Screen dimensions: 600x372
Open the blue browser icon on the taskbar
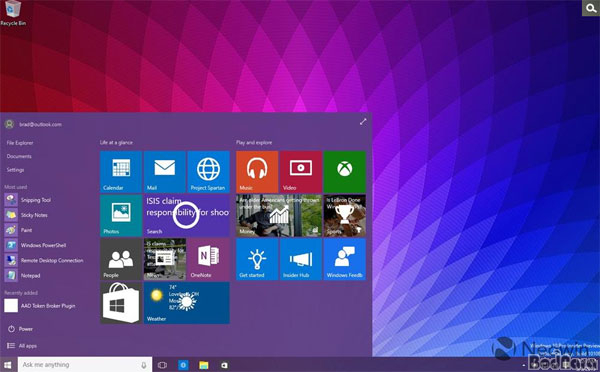click(x=183, y=365)
